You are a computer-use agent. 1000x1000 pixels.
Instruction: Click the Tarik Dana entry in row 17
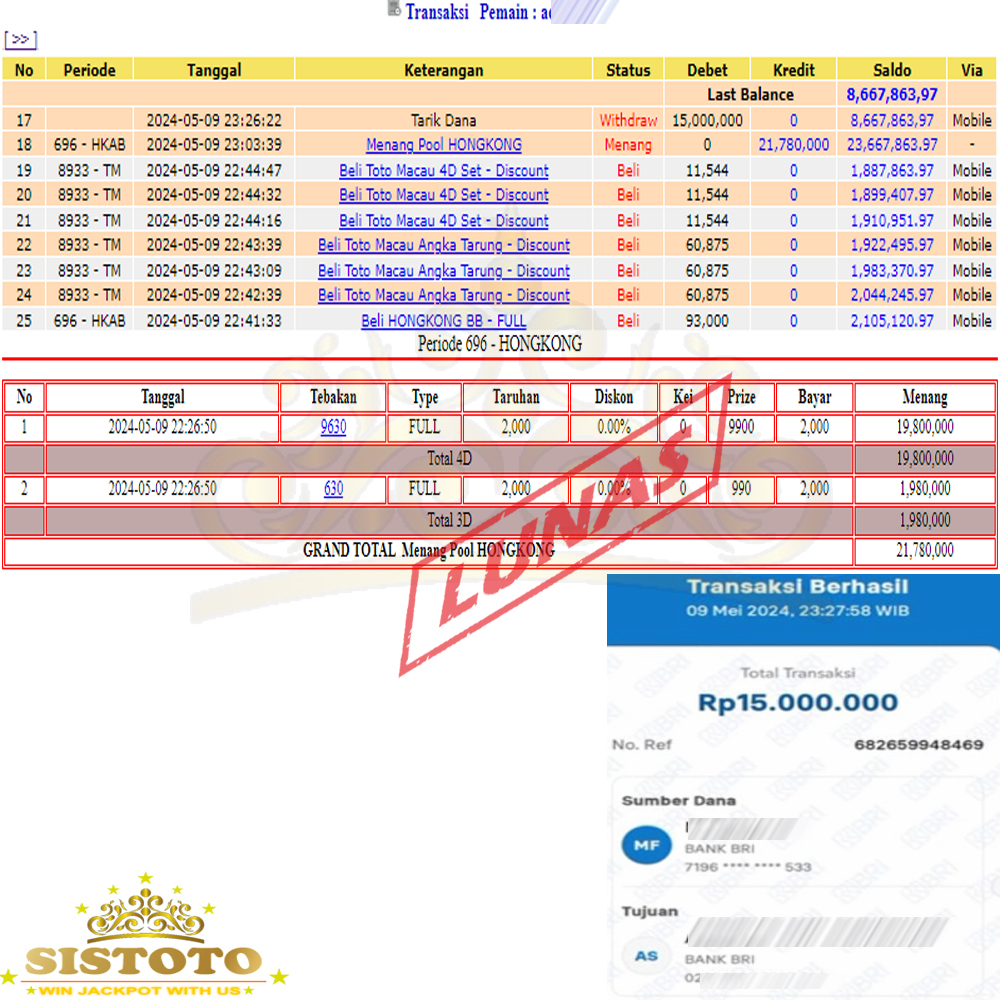(443, 120)
